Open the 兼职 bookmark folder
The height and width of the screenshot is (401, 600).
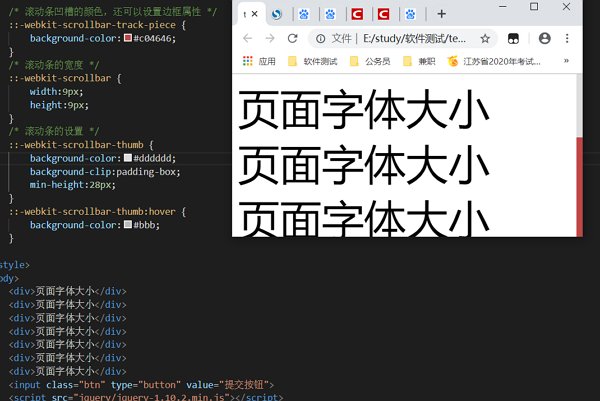419,61
